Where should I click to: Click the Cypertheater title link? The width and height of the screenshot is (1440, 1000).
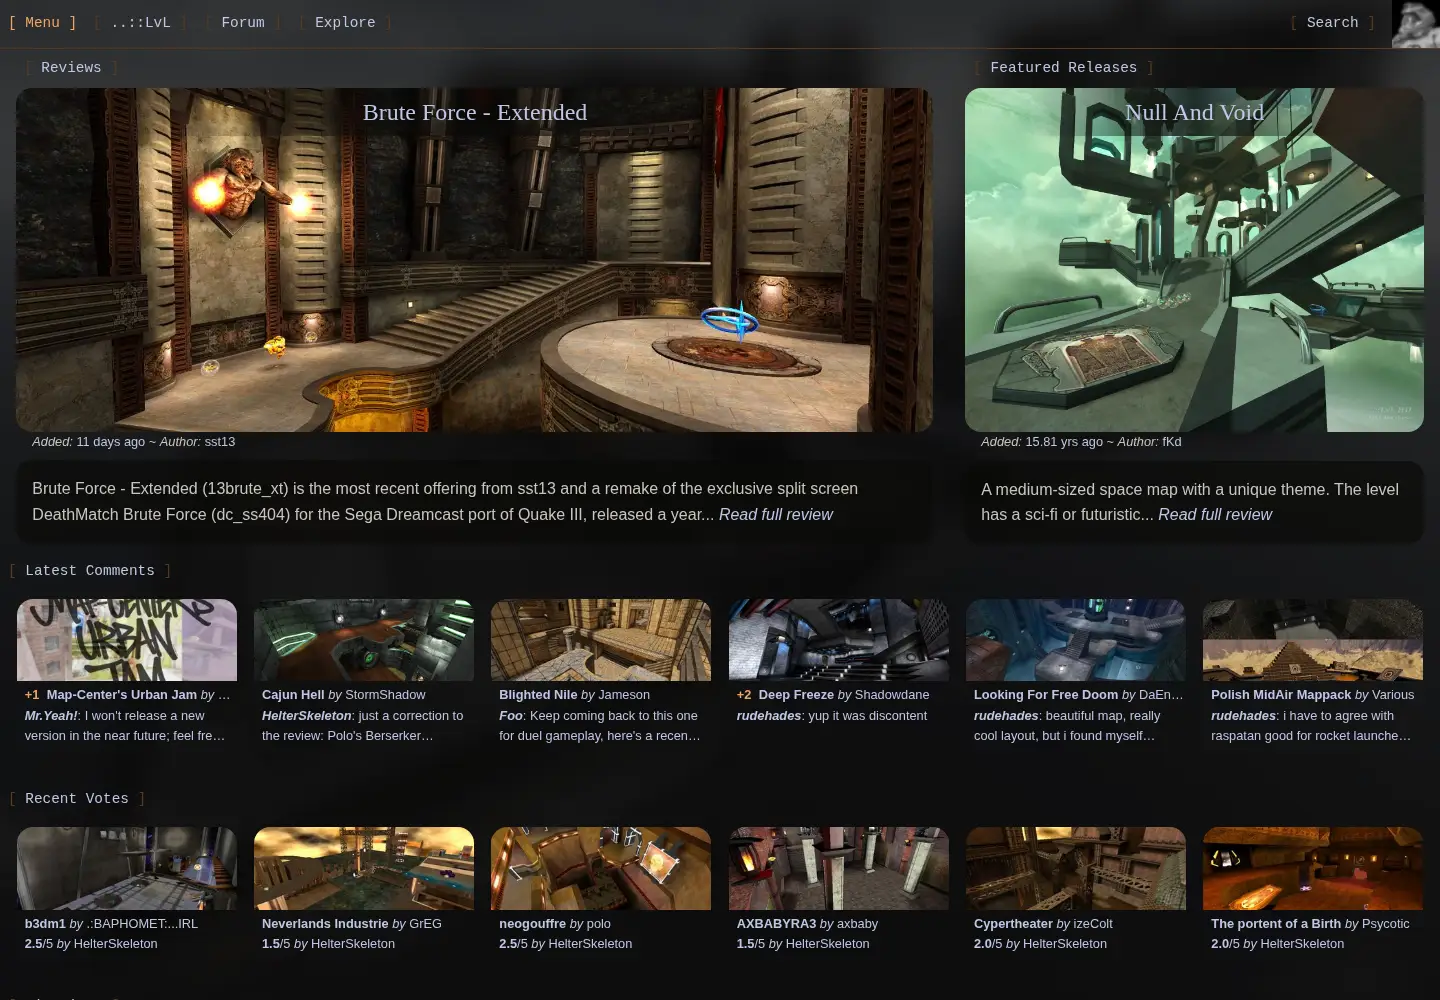click(x=1013, y=924)
